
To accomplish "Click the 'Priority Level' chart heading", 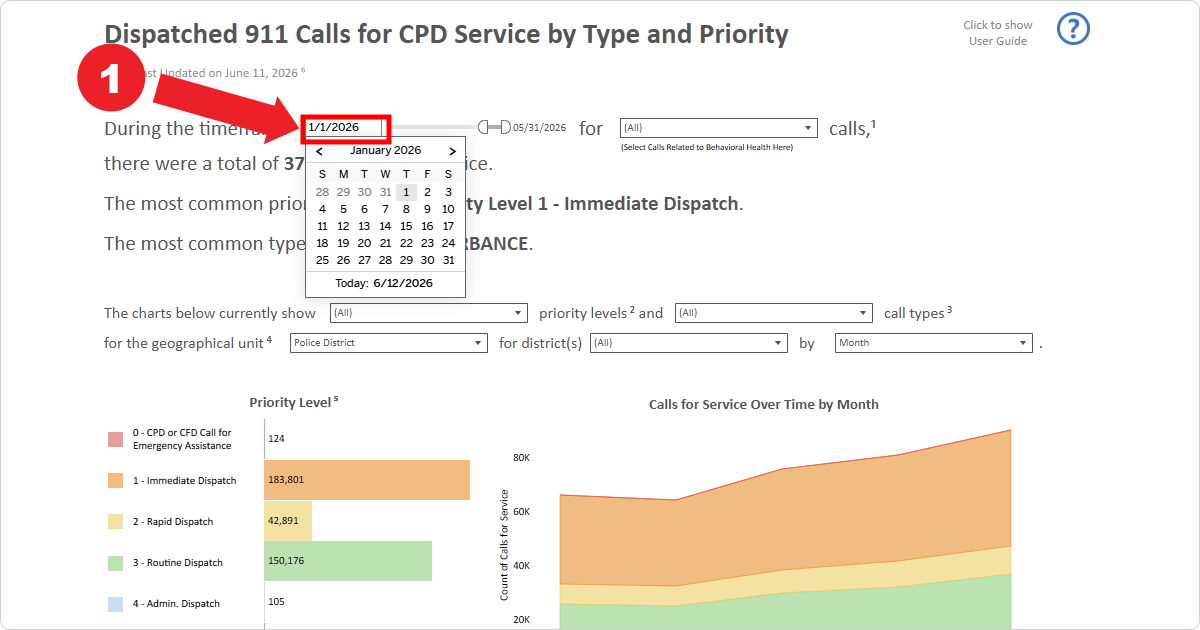I will tap(293, 402).
